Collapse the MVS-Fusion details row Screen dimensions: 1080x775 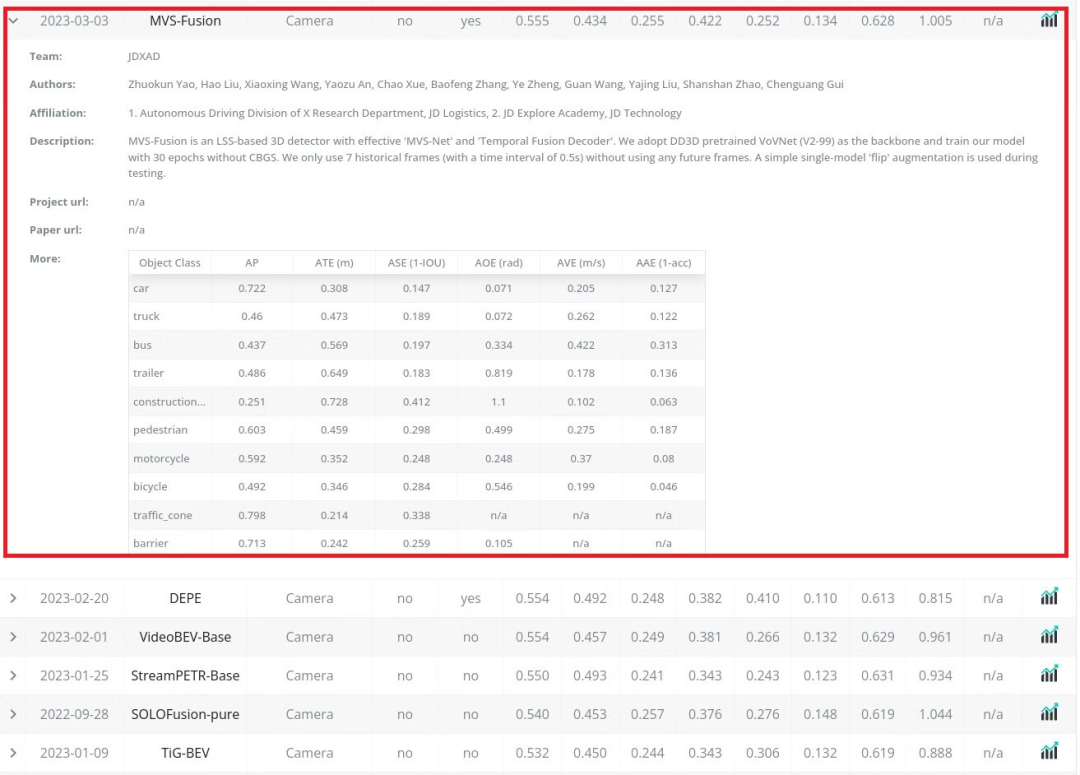click(x=14, y=21)
